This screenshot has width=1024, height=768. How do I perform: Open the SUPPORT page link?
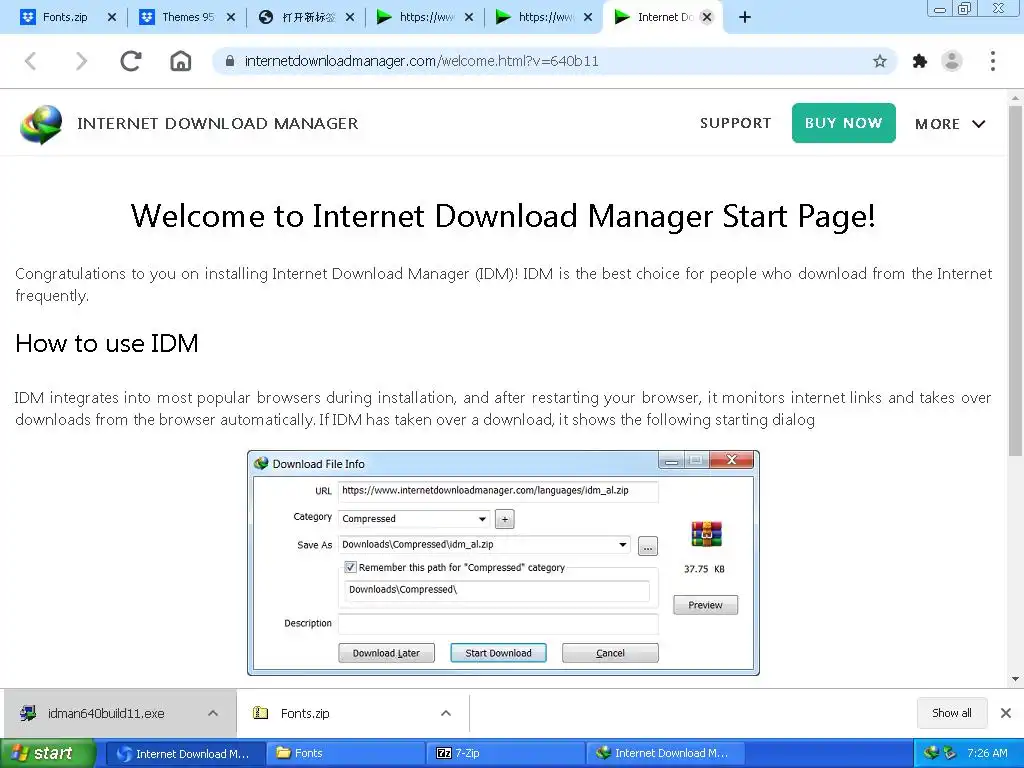[735, 123]
